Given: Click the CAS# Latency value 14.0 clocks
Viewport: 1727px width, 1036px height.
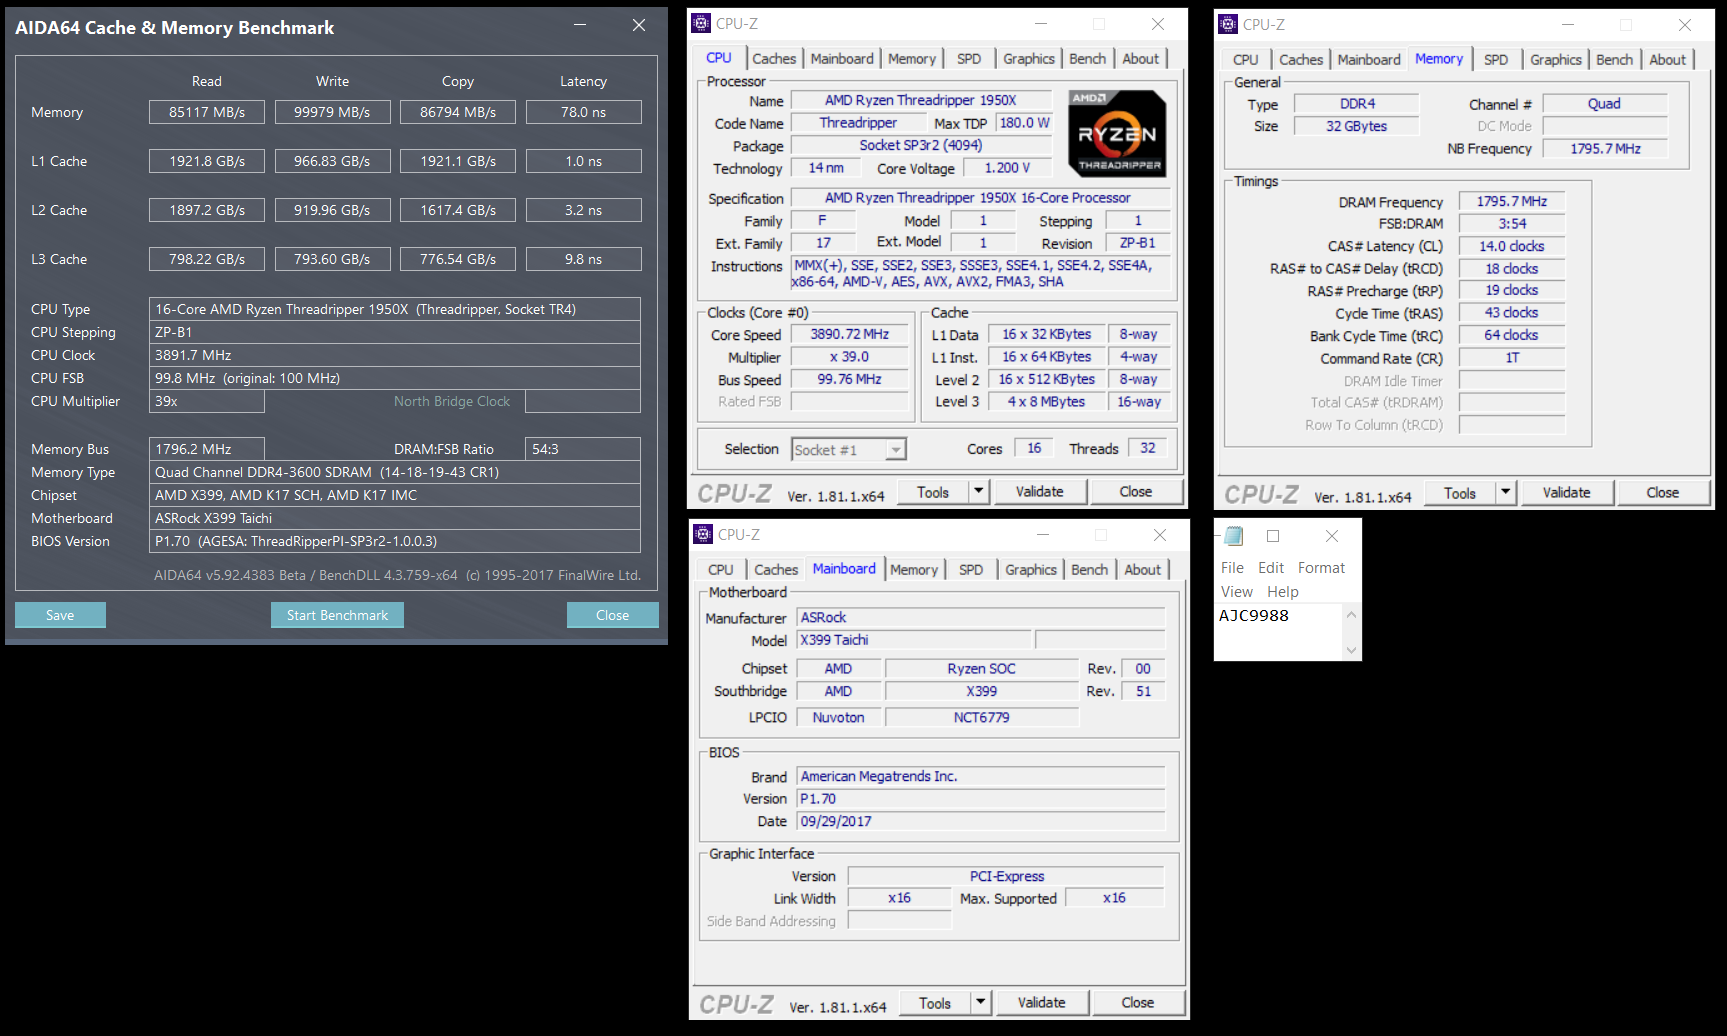Looking at the screenshot, I should (1512, 246).
